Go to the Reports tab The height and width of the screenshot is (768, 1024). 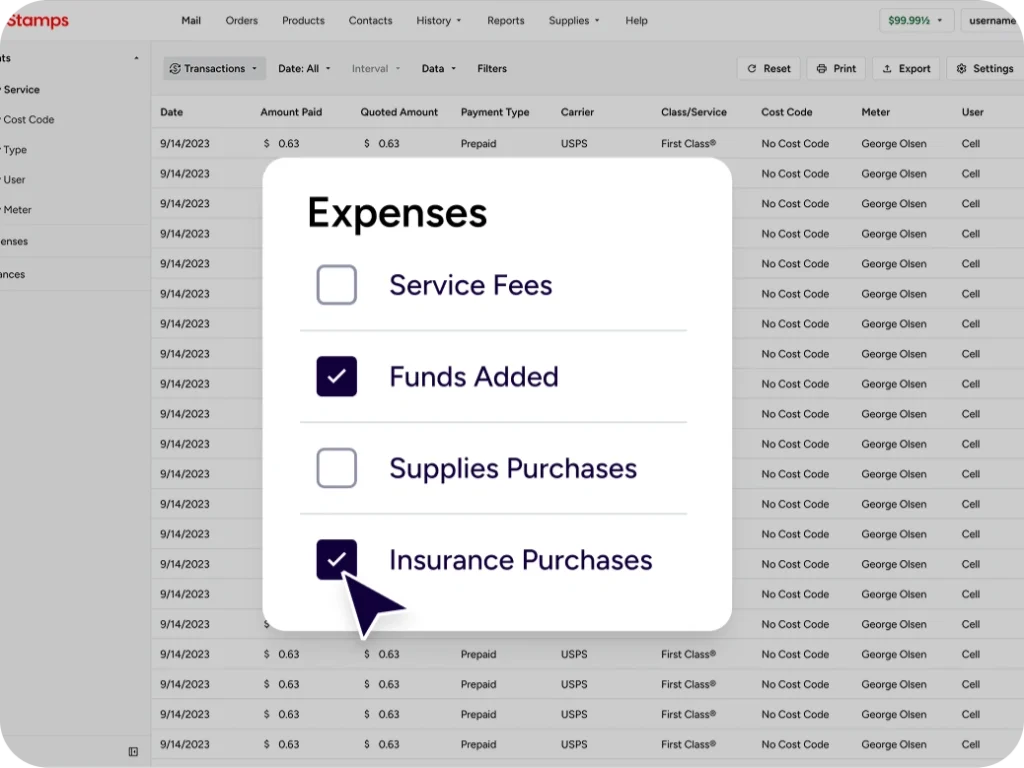click(x=505, y=21)
